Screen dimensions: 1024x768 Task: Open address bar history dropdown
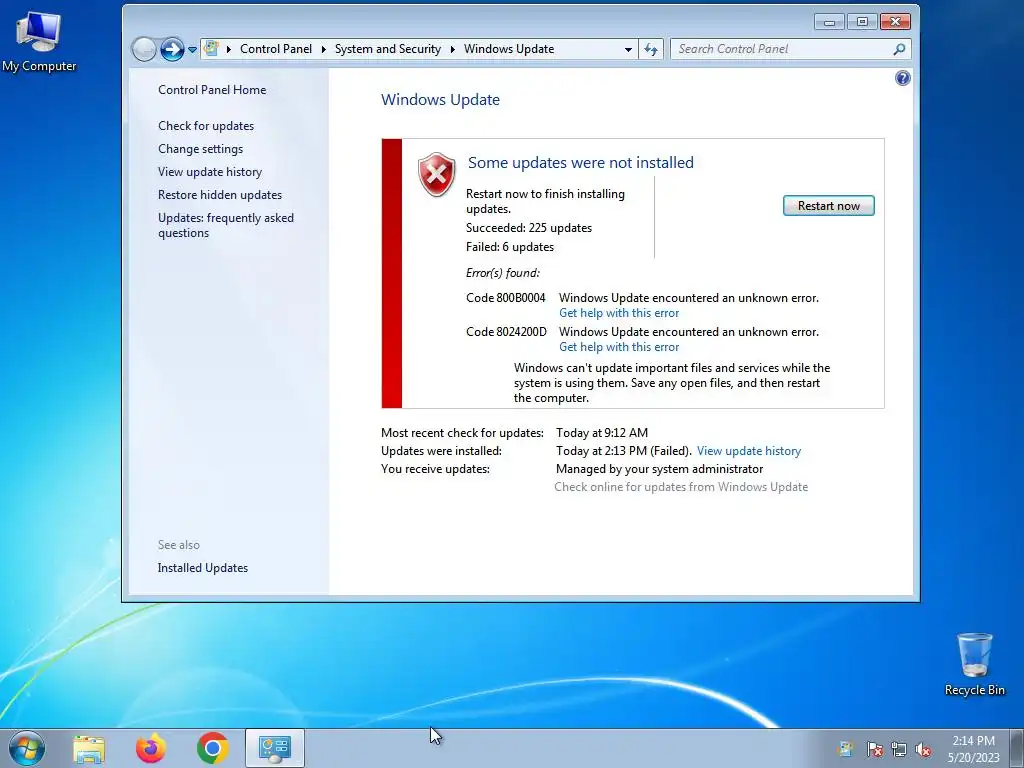point(628,49)
